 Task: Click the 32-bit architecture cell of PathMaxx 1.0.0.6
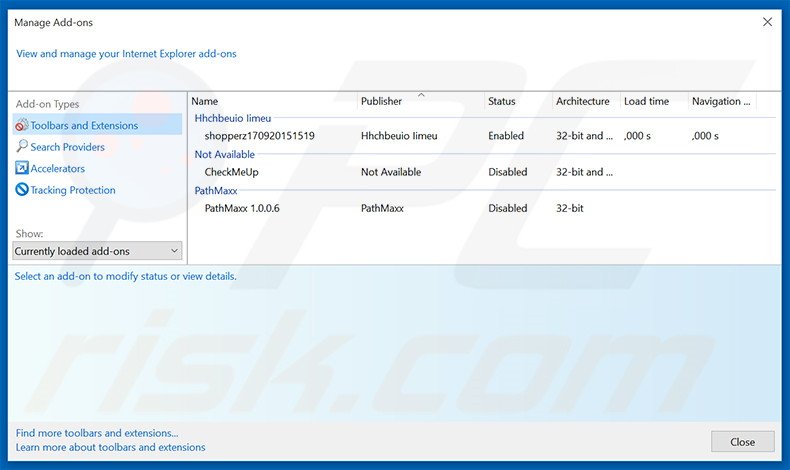click(x=570, y=208)
